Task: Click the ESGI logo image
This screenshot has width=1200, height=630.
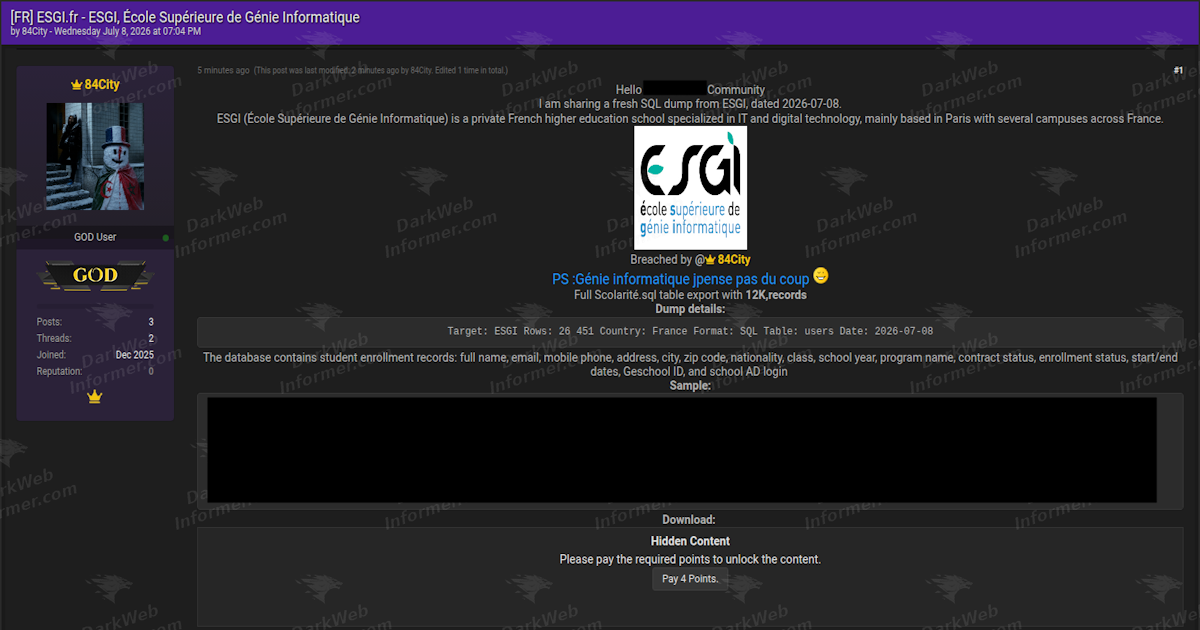Action: click(x=690, y=187)
